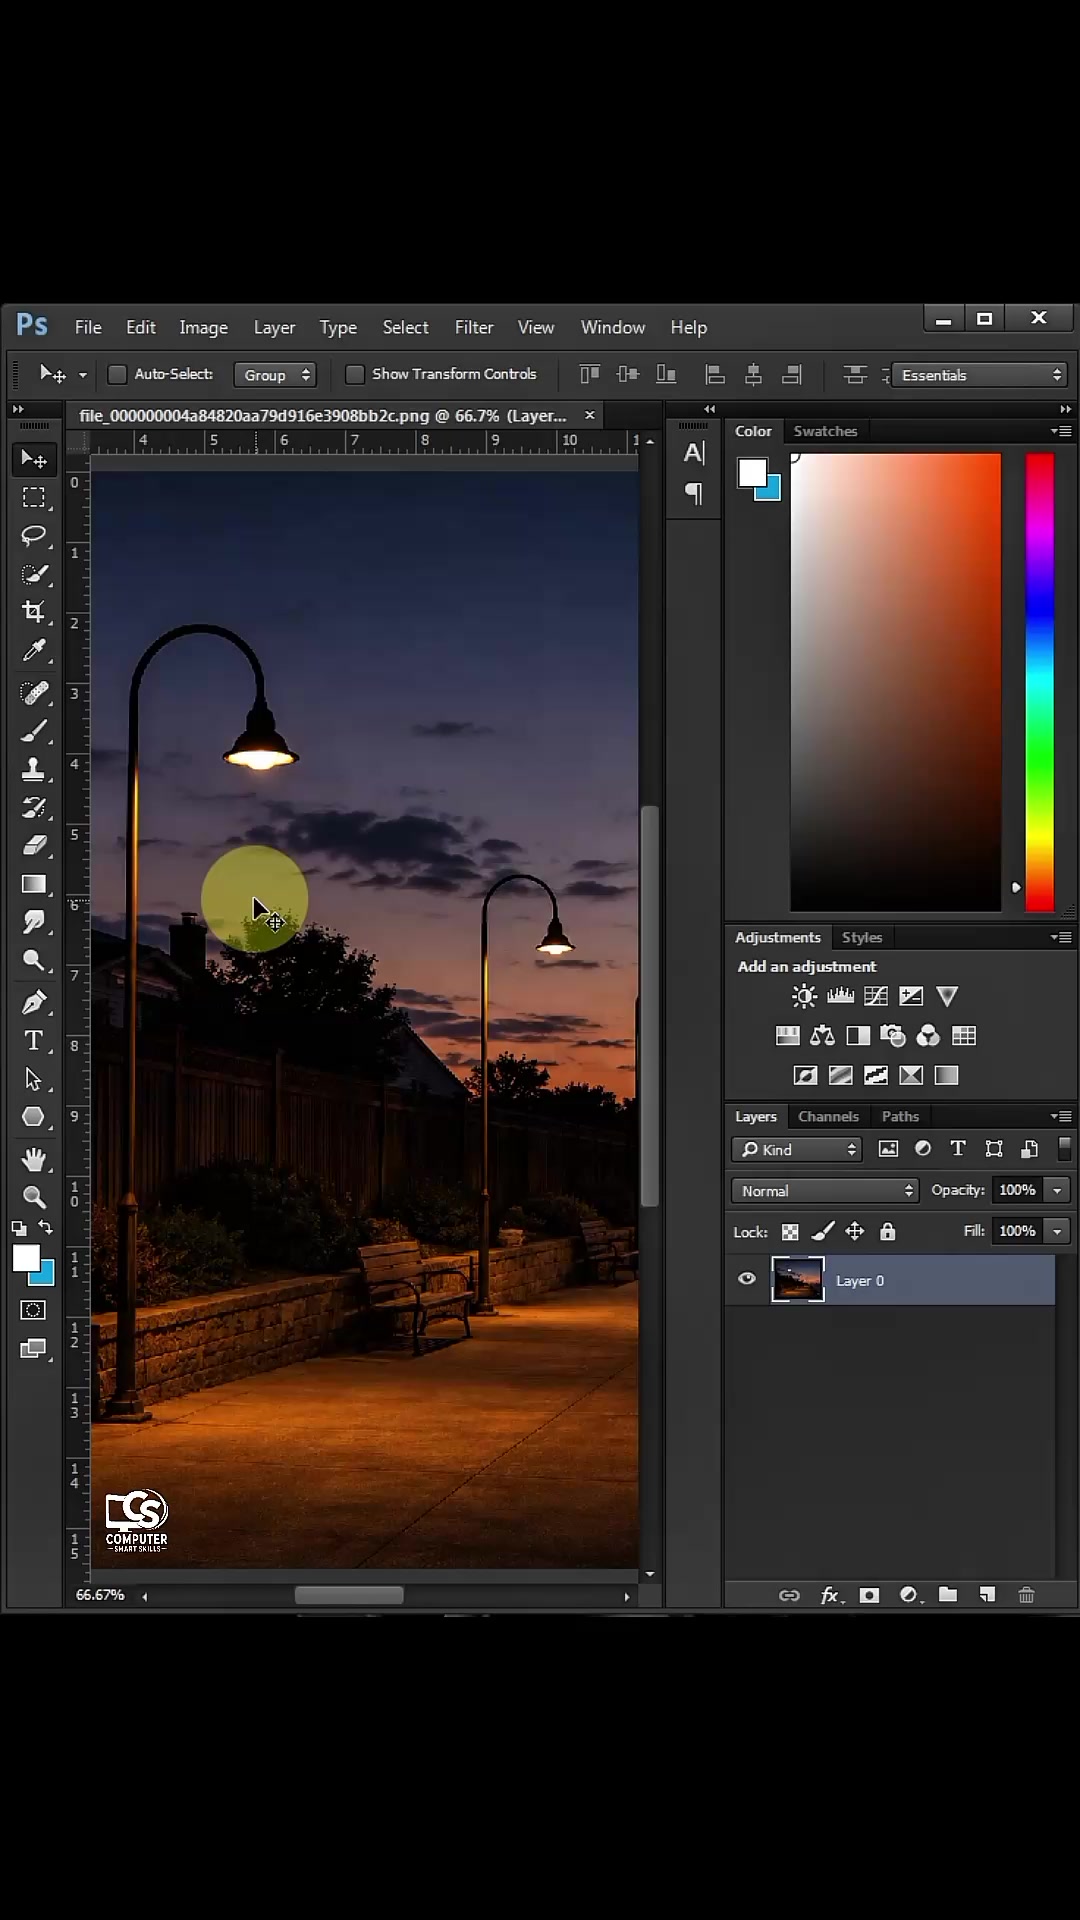Select the Brush tool
The height and width of the screenshot is (1920, 1080).
point(34,731)
